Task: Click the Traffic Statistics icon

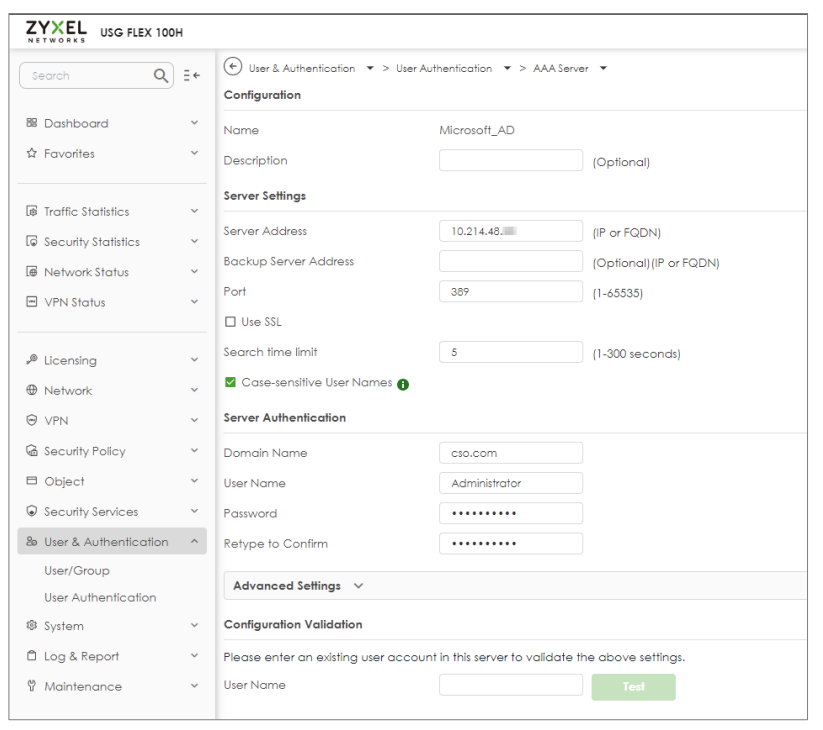Action: pyautogui.click(x=31, y=211)
